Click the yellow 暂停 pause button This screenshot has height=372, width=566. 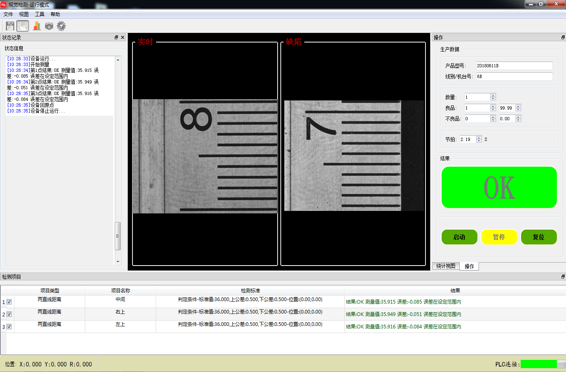tap(499, 237)
